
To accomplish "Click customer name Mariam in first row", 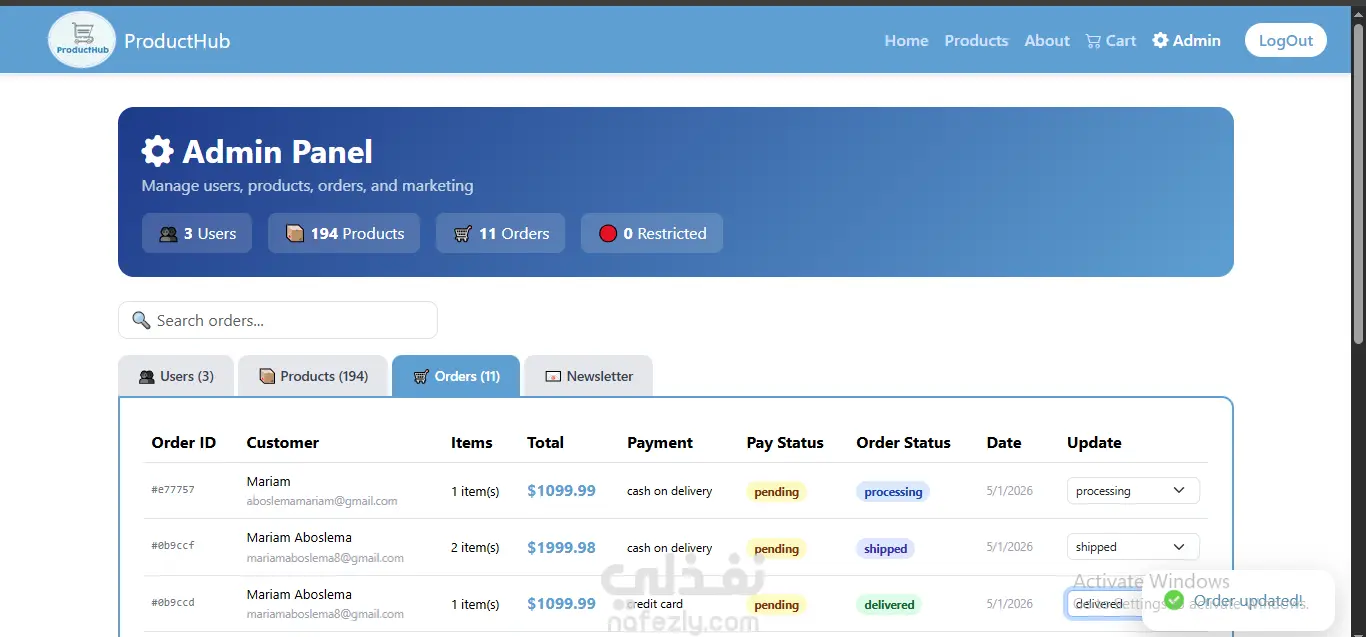I will pyautogui.click(x=269, y=481).
